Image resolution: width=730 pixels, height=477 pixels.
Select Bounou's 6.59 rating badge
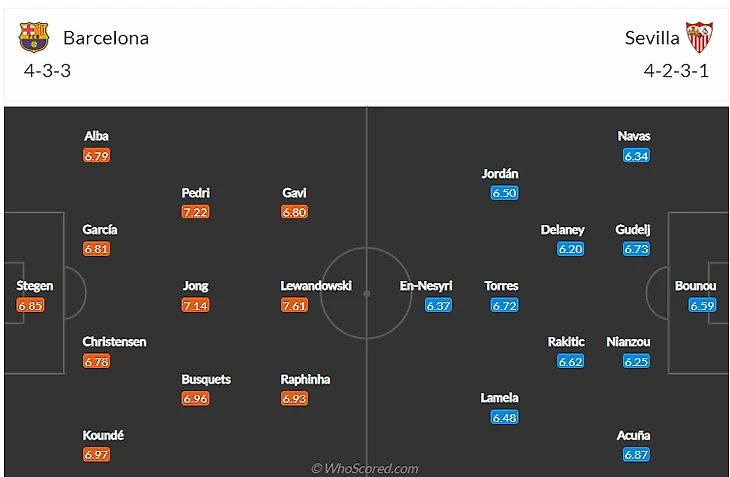(702, 305)
